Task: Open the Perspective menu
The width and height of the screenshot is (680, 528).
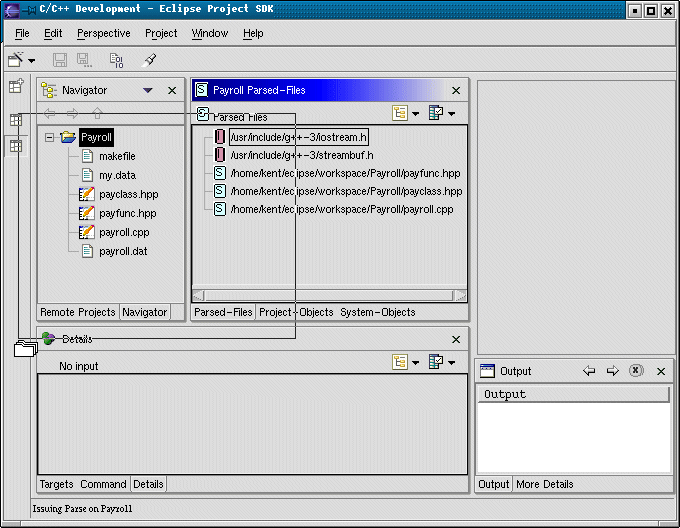Action: coord(103,33)
